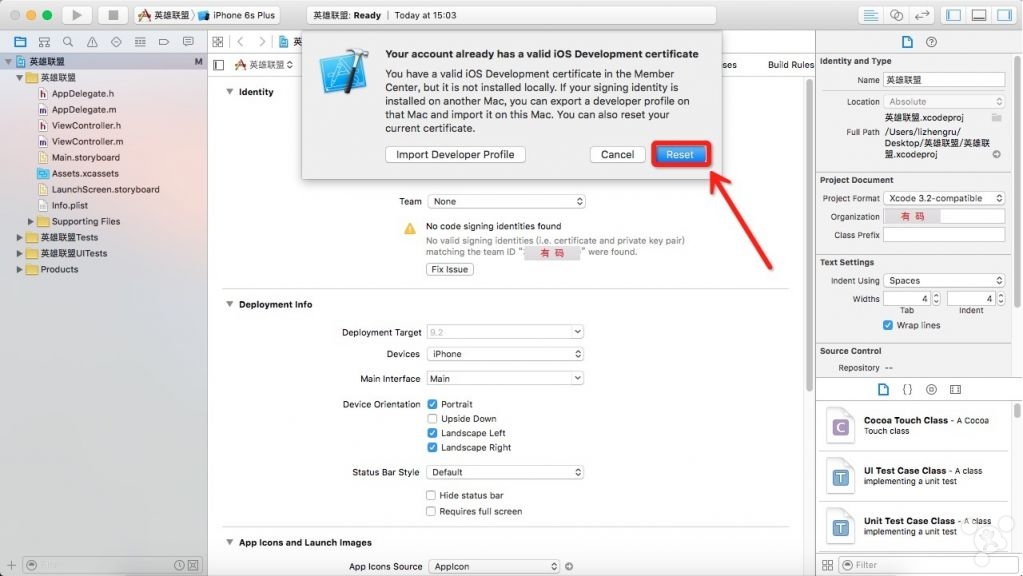This screenshot has height=576, width=1023.
Task: Open the Team dropdown showing None
Action: pos(505,202)
